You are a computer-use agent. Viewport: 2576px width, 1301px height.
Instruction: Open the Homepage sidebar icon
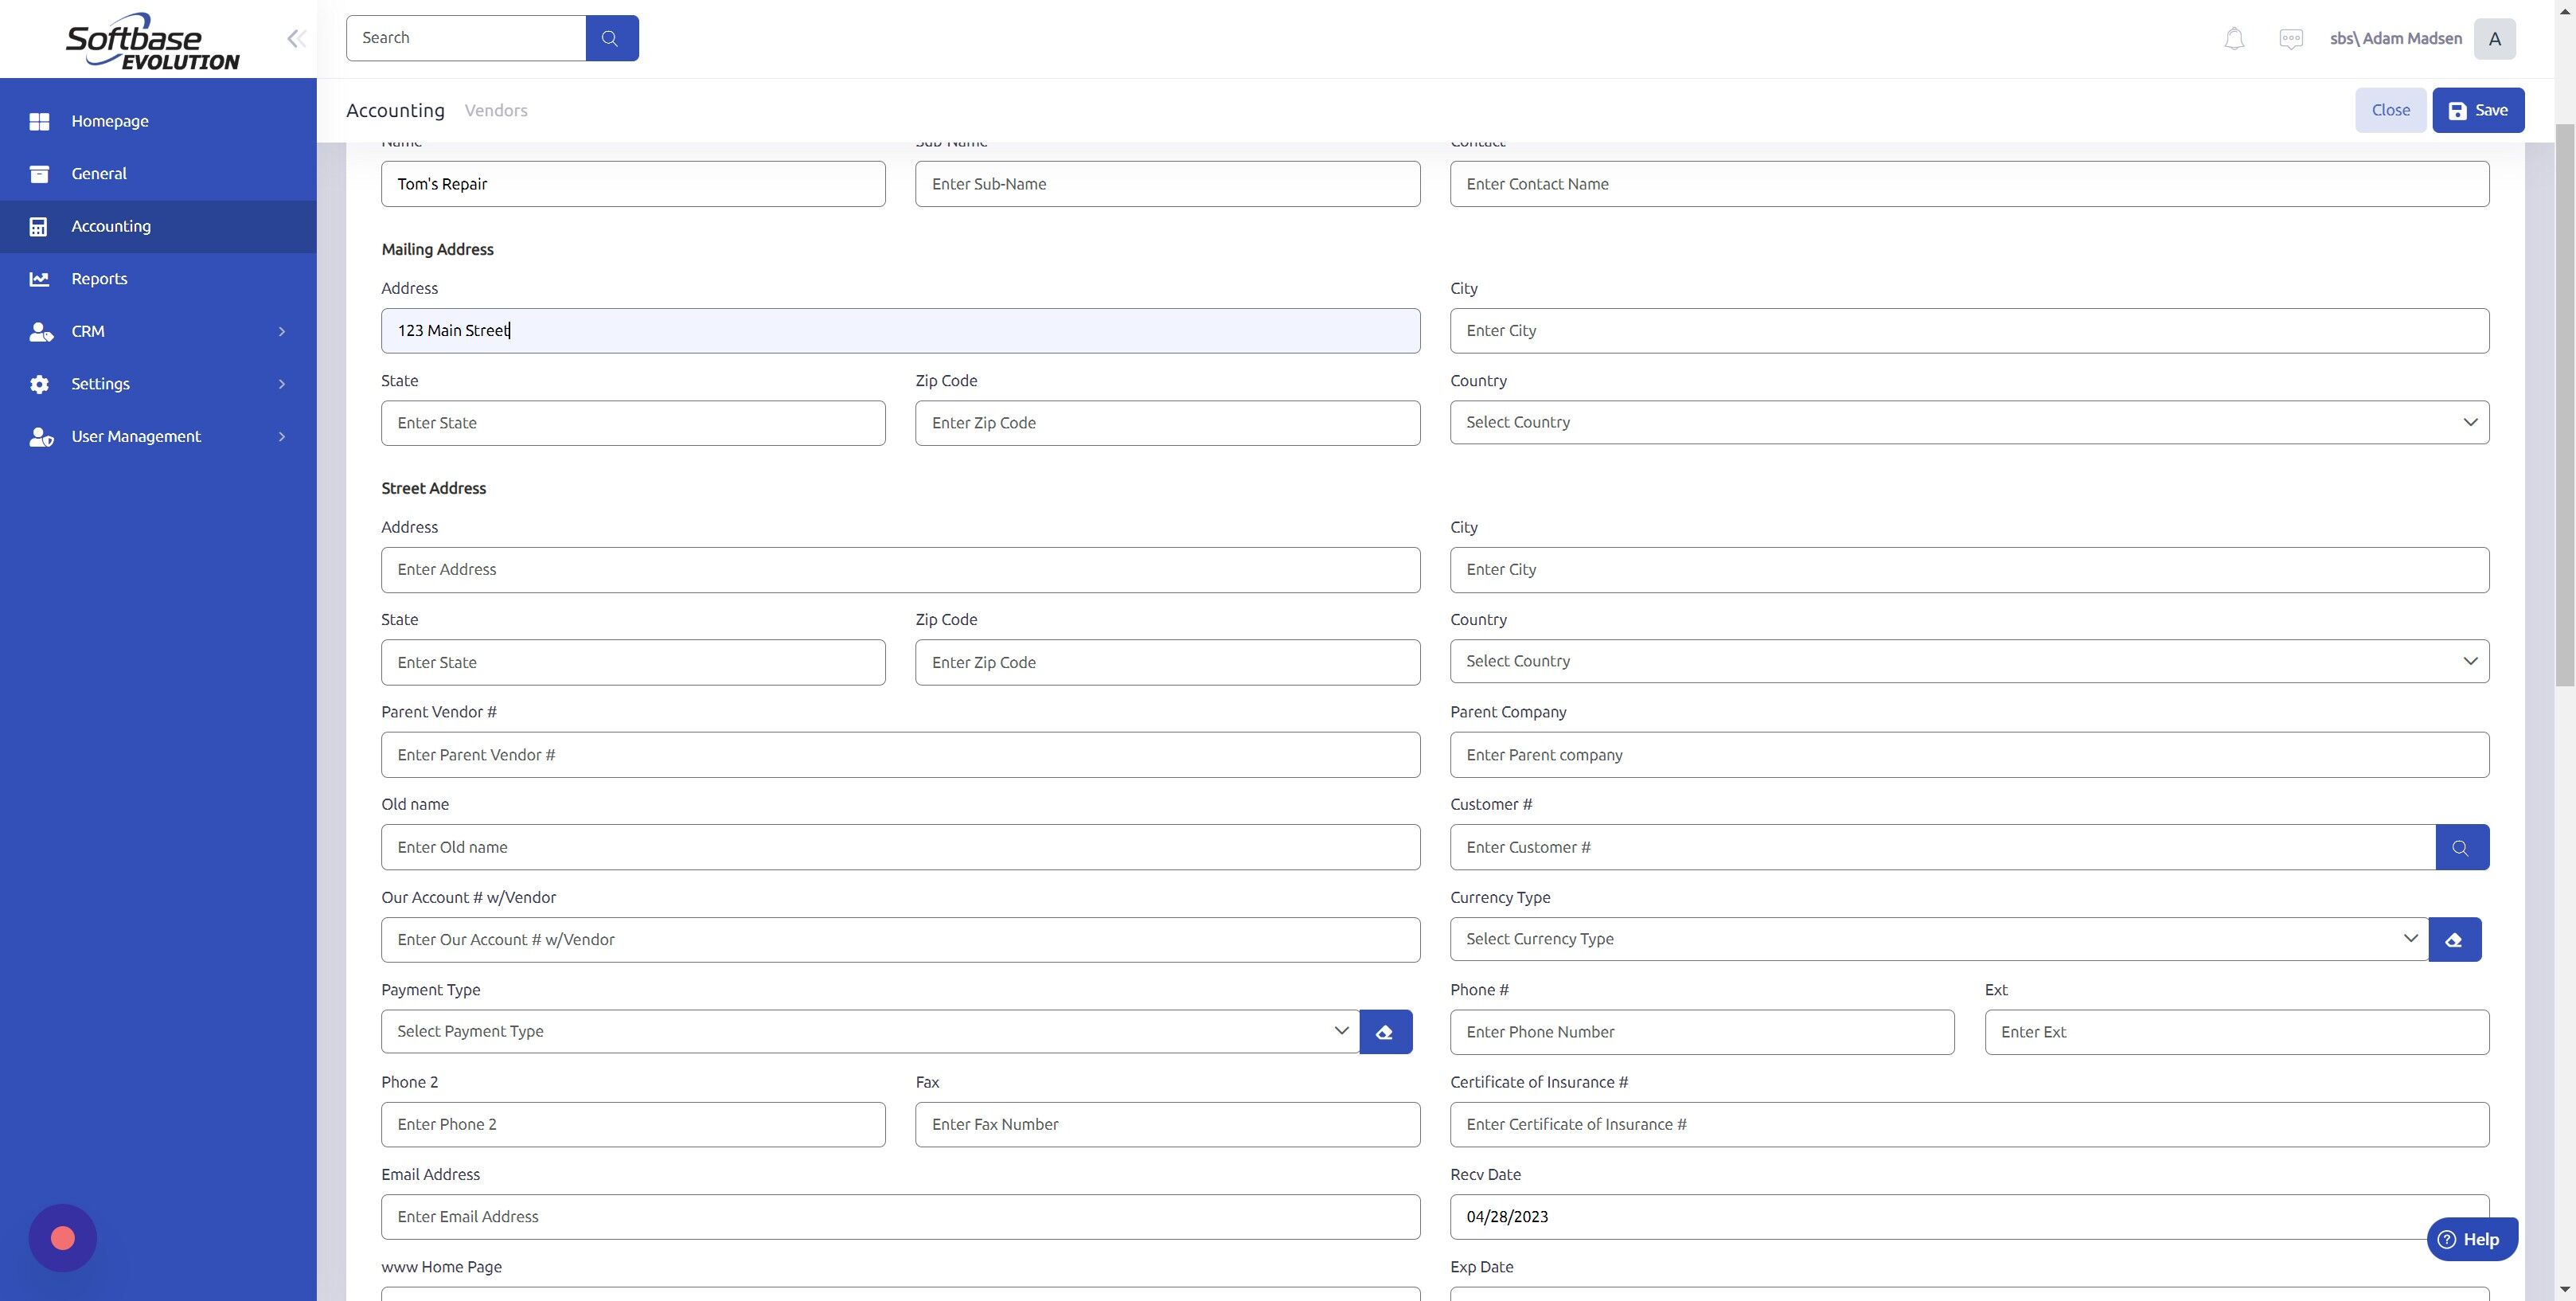coord(40,121)
